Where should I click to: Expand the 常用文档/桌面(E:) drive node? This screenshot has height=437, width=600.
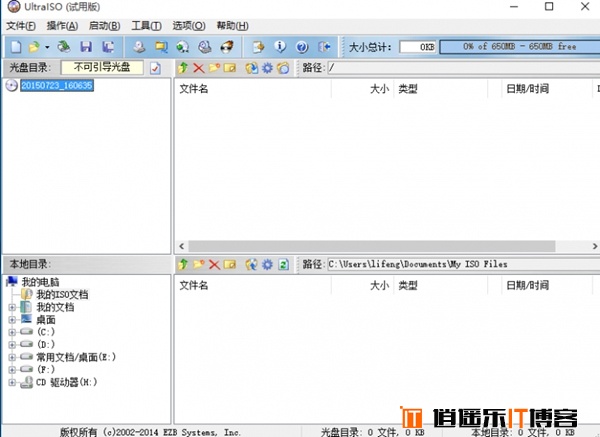(x=12, y=357)
